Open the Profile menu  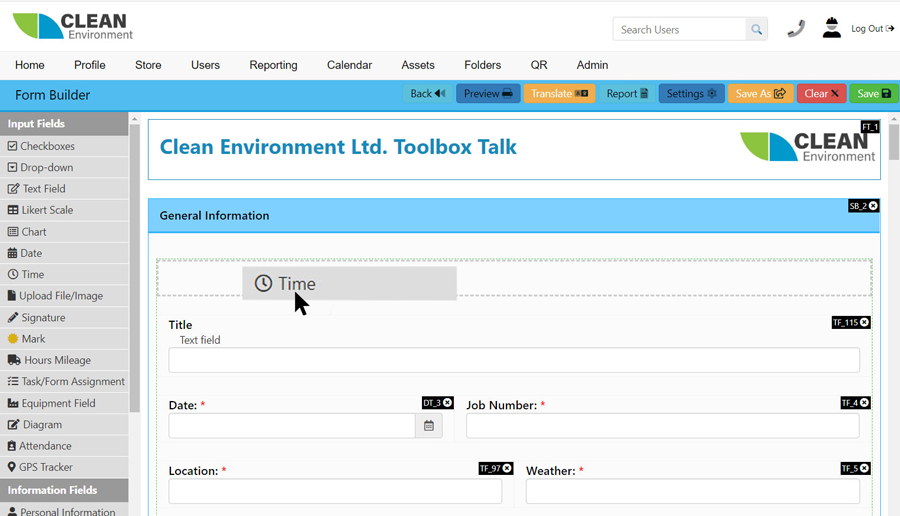pyautogui.click(x=90, y=65)
